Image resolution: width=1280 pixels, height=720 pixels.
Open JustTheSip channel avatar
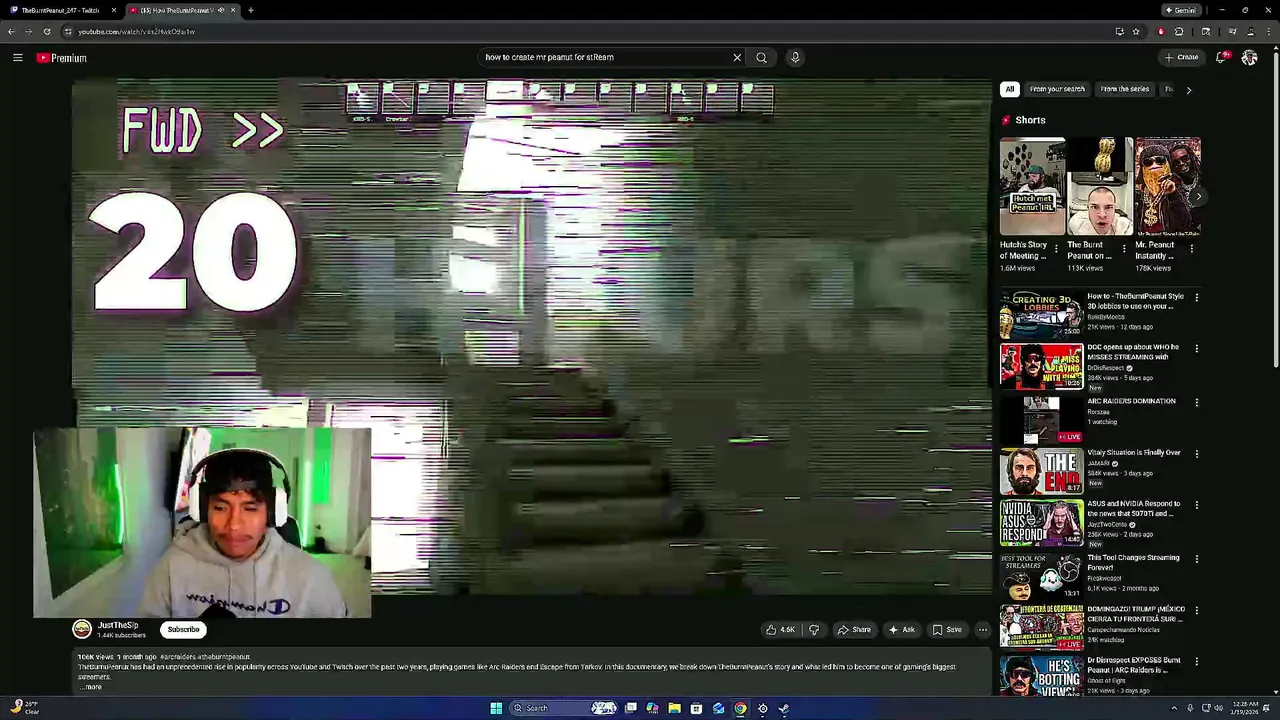[x=82, y=629]
